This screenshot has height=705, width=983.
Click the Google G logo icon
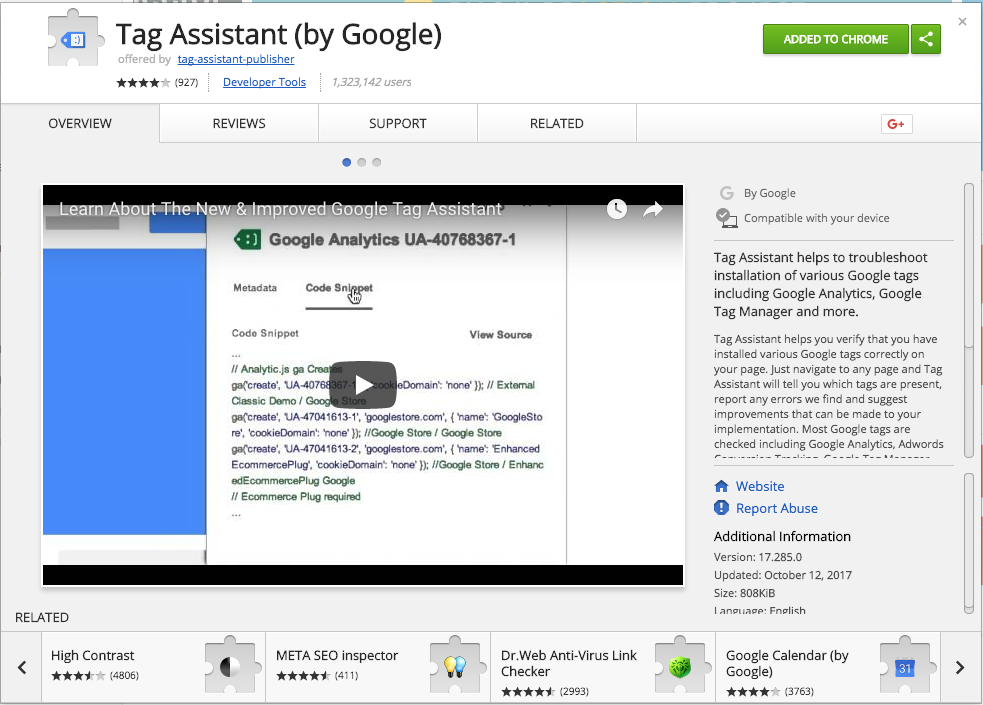click(x=727, y=193)
